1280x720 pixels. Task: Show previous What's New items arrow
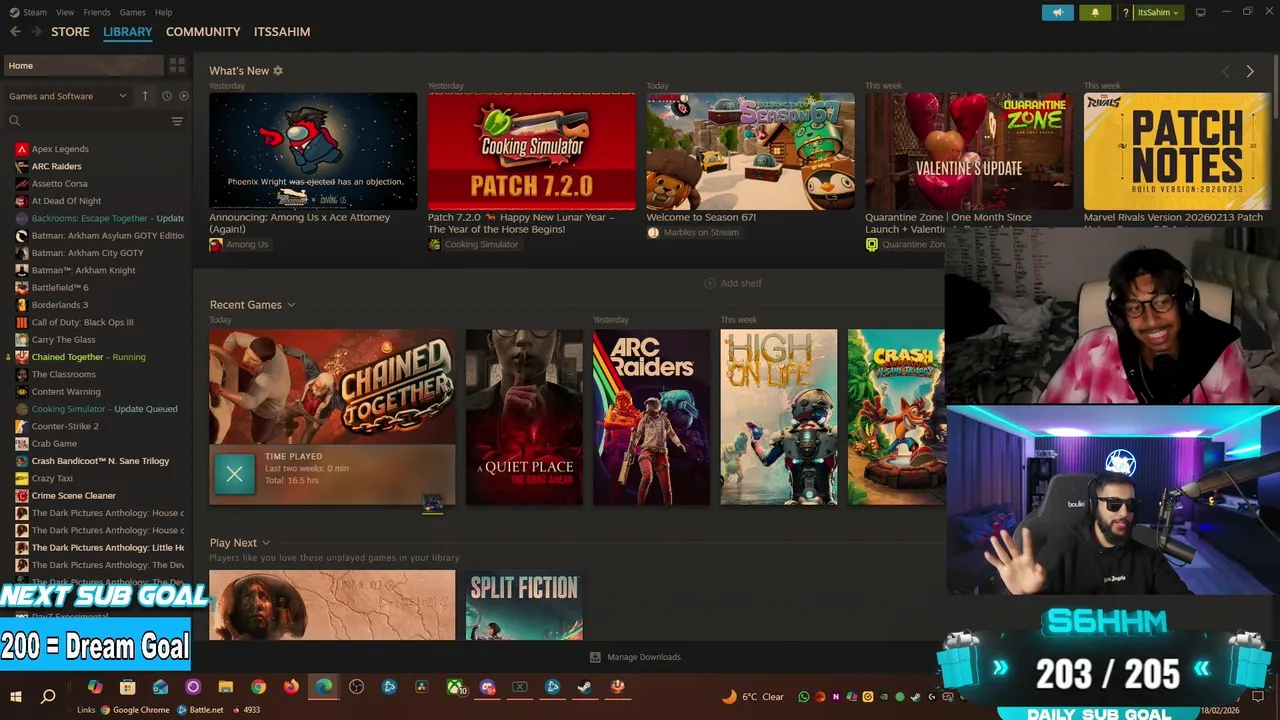click(x=1226, y=71)
